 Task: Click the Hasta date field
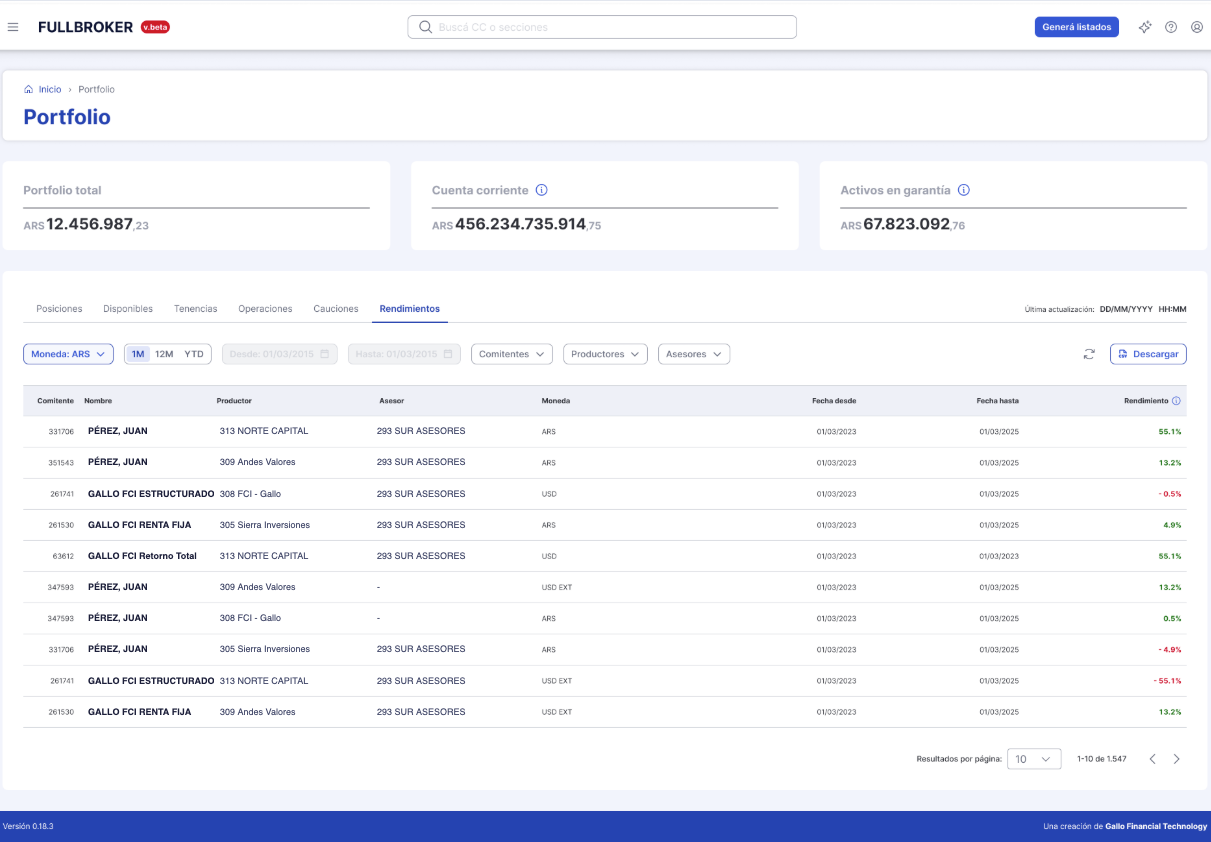click(404, 354)
